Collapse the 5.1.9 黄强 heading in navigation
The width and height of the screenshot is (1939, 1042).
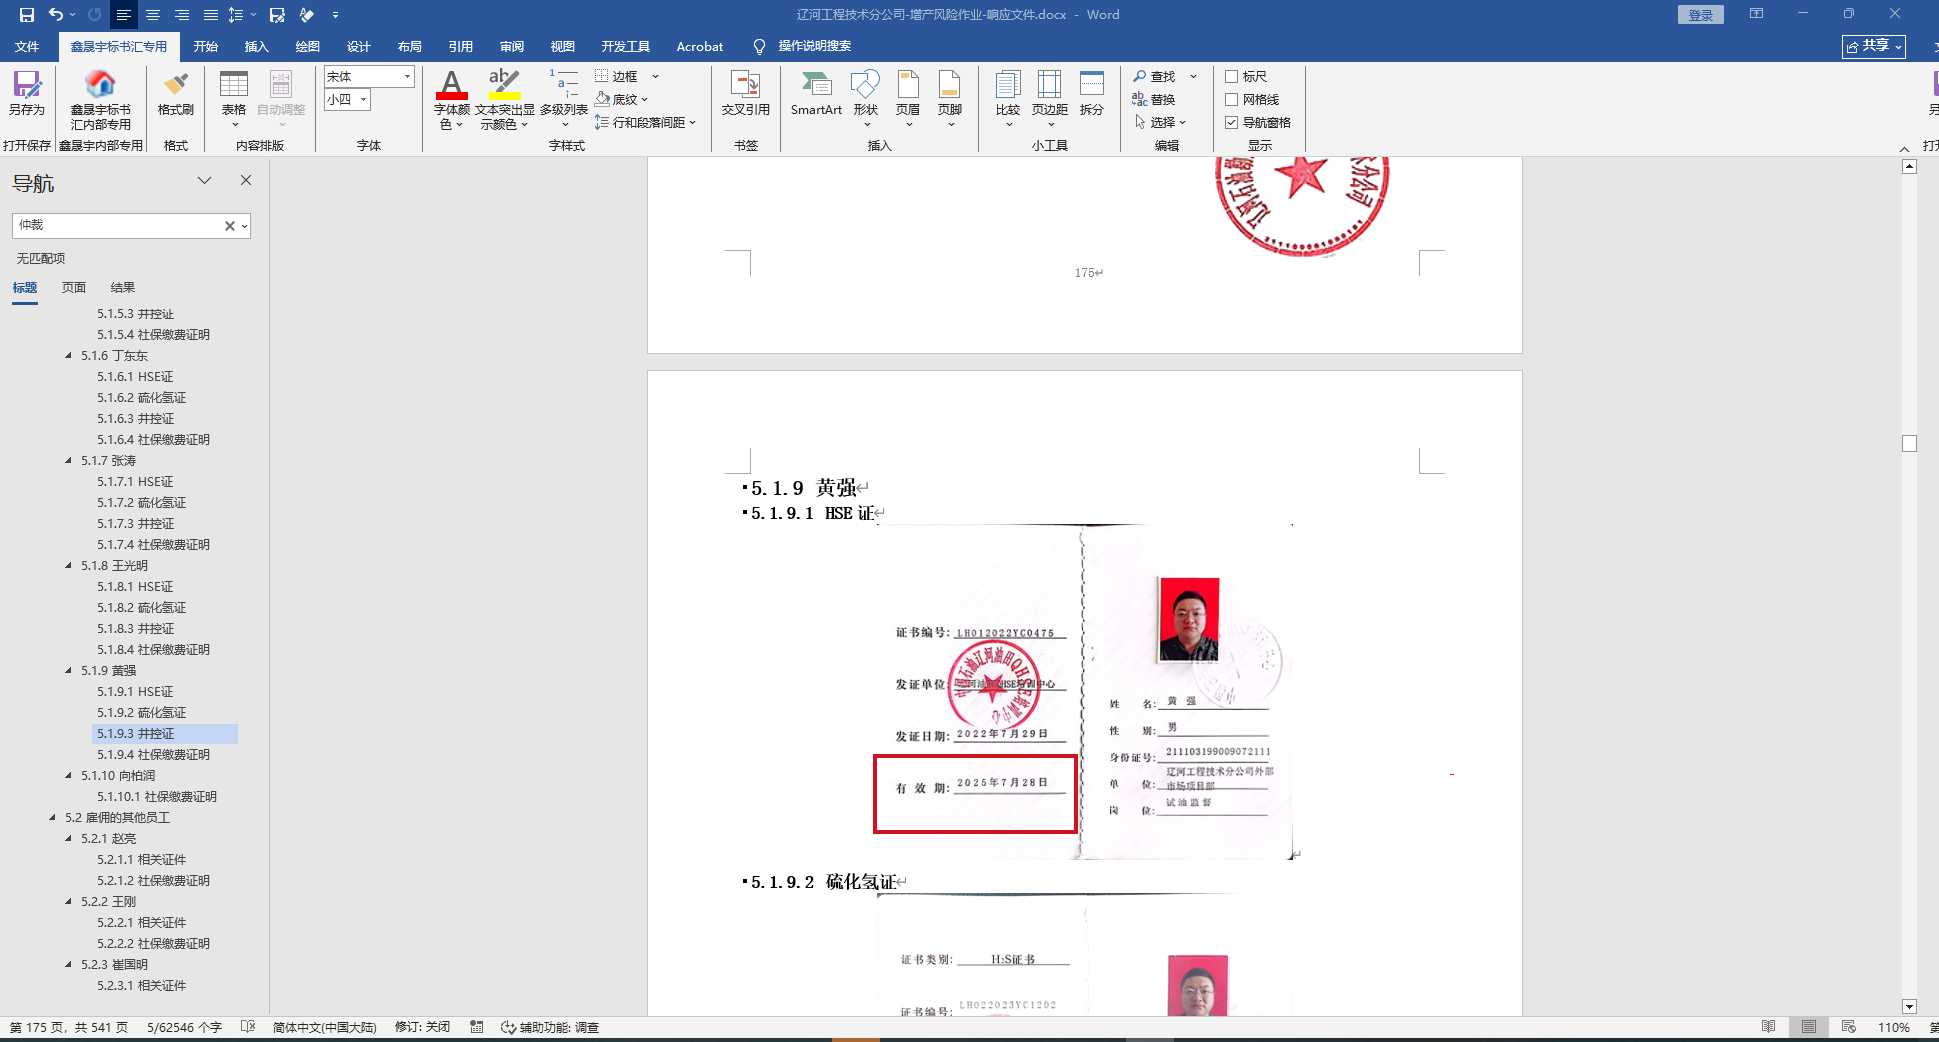[x=69, y=671]
